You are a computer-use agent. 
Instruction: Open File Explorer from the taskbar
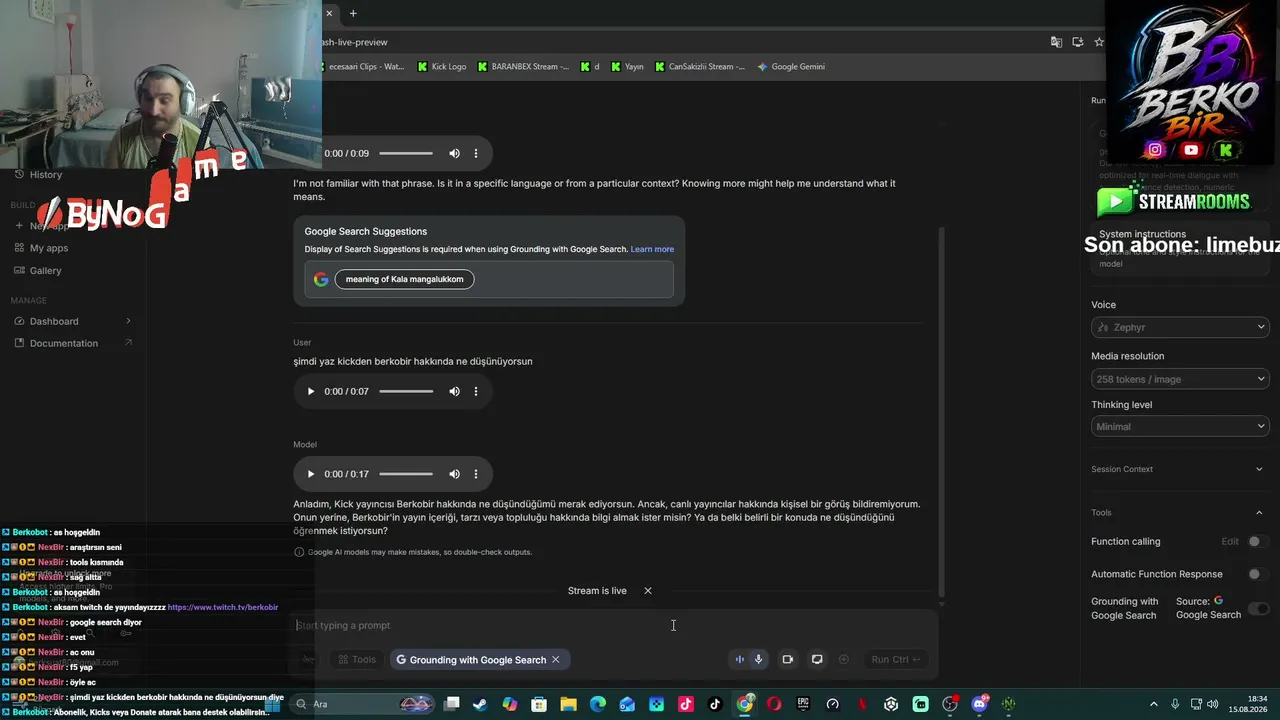tap(568, 704)
